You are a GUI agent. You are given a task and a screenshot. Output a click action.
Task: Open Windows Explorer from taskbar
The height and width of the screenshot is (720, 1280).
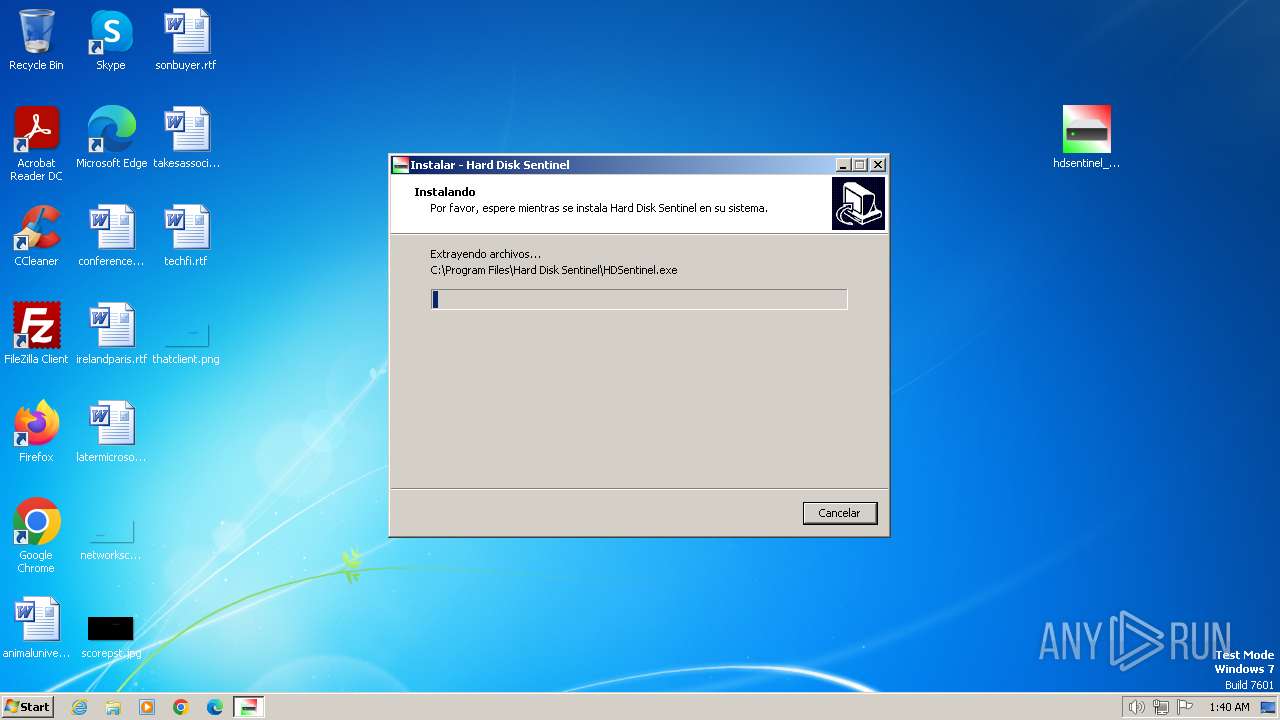[113, 707]
